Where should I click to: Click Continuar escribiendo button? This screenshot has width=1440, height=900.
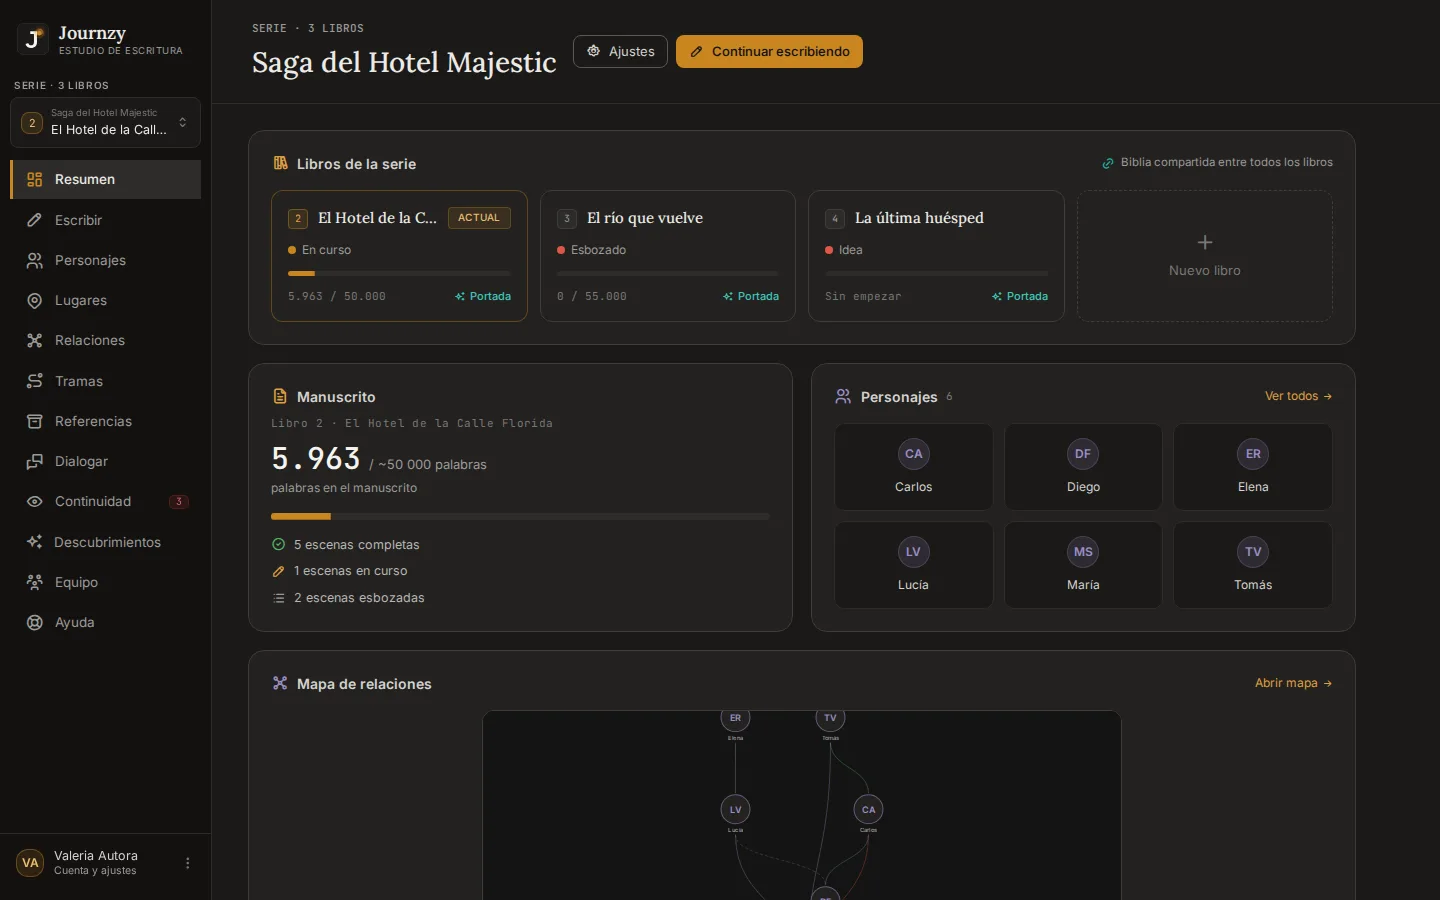click(x=769, y=51)
